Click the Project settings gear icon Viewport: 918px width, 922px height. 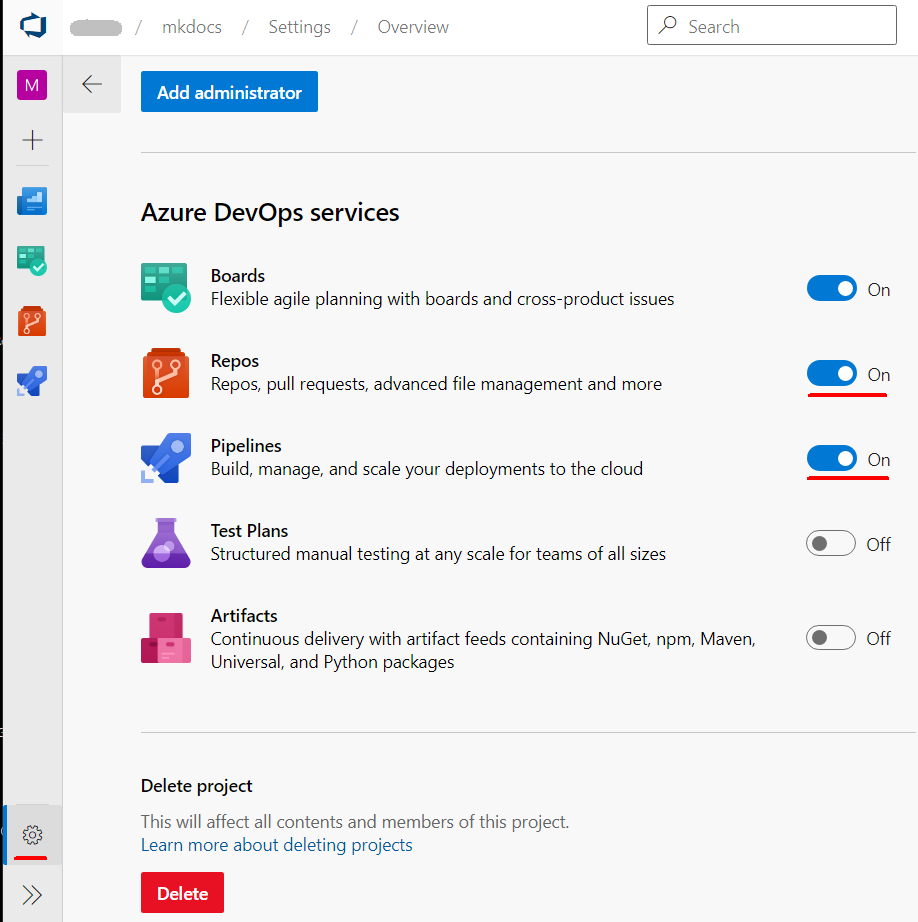[32, 834]
